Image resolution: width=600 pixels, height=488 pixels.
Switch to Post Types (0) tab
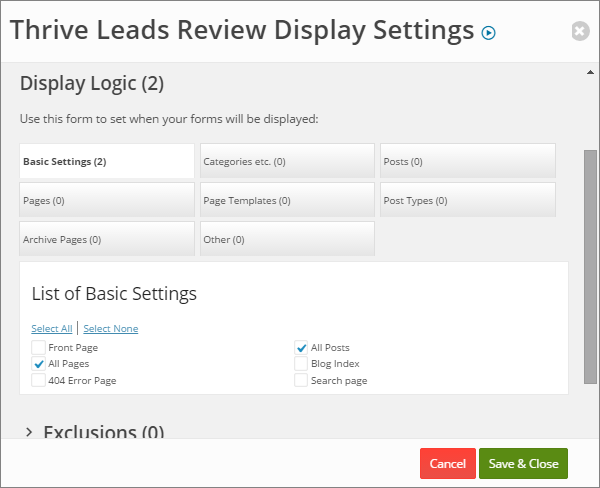pyautogui.click(x=468, y=200)
